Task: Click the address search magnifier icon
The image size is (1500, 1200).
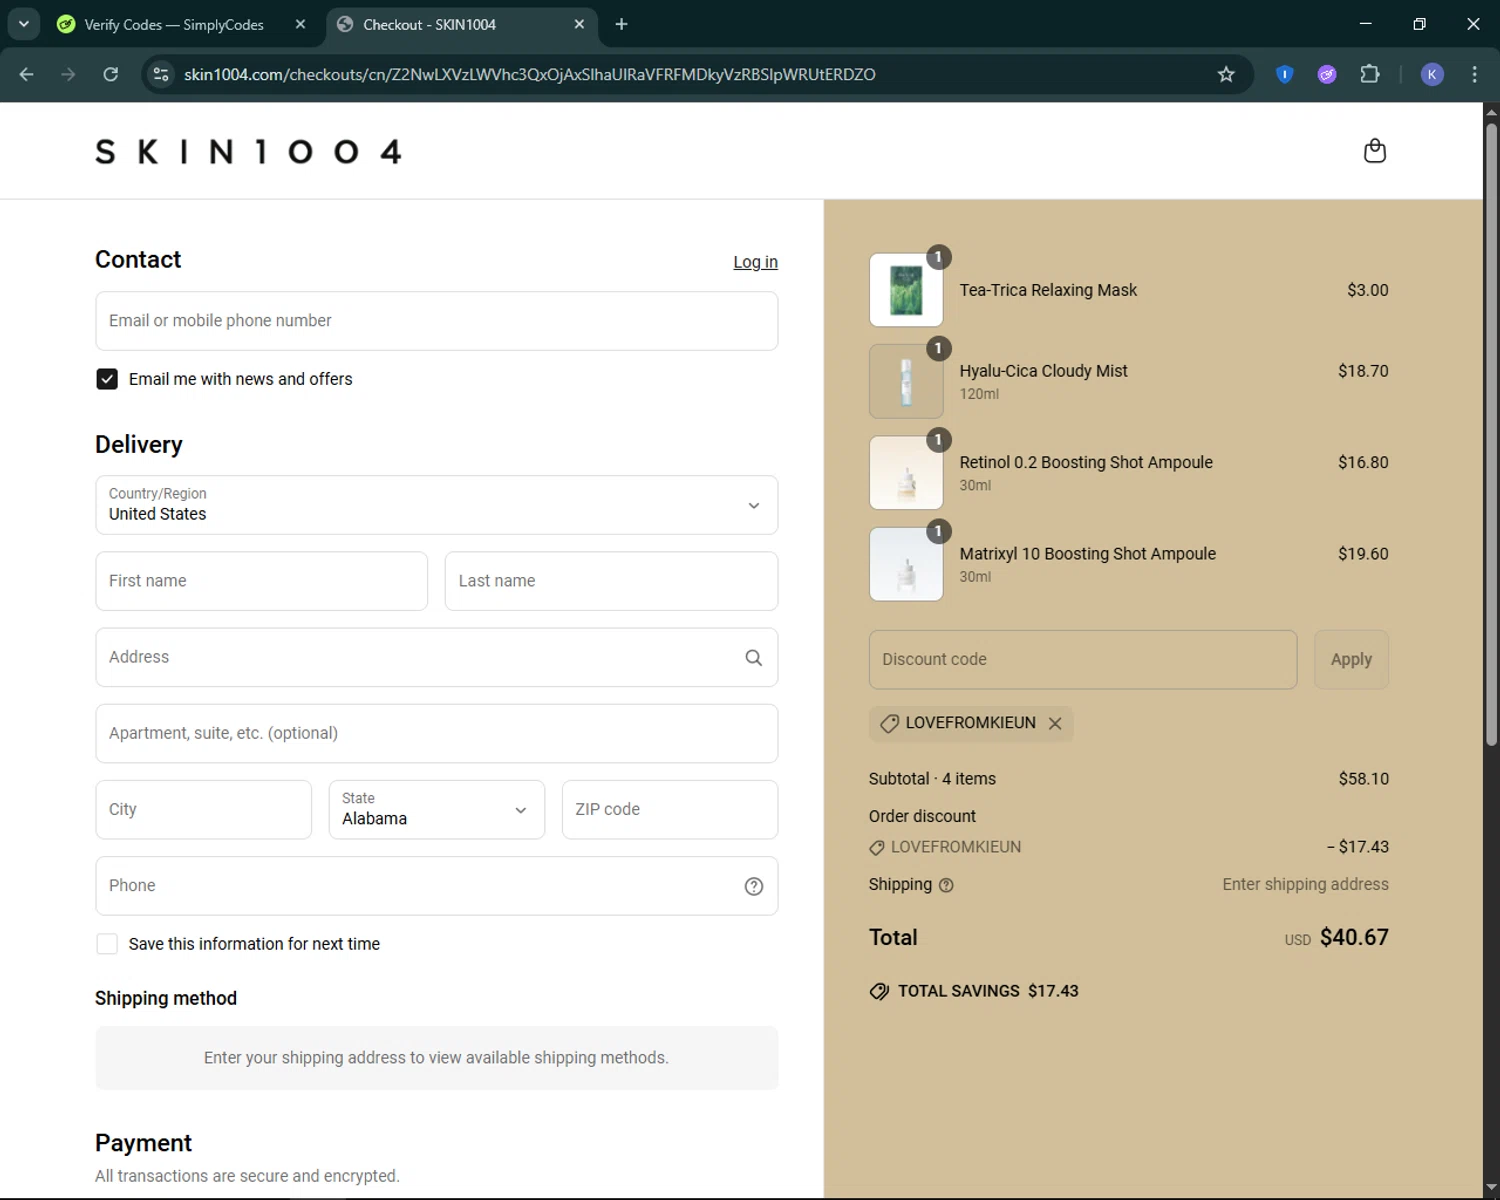Action: coord(754,658)
